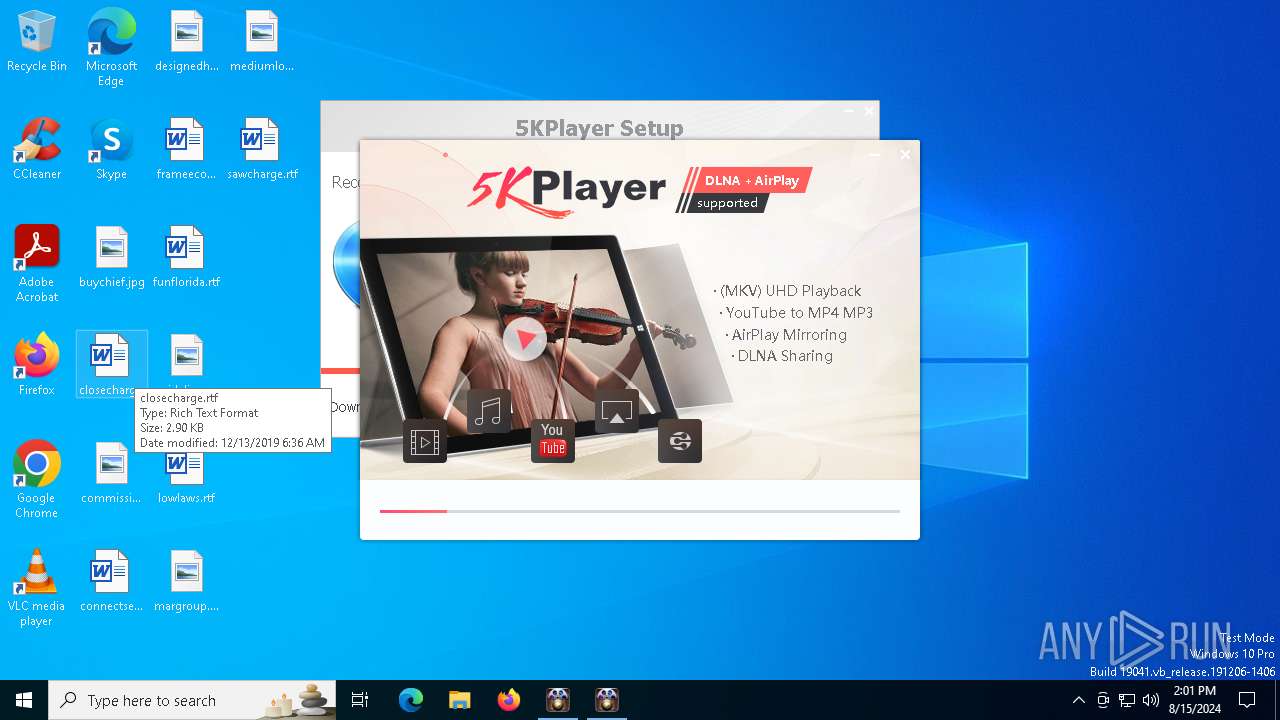The image size is (1280, 720).
Task: Open the taskbar clock and date
Action: 1194,700
